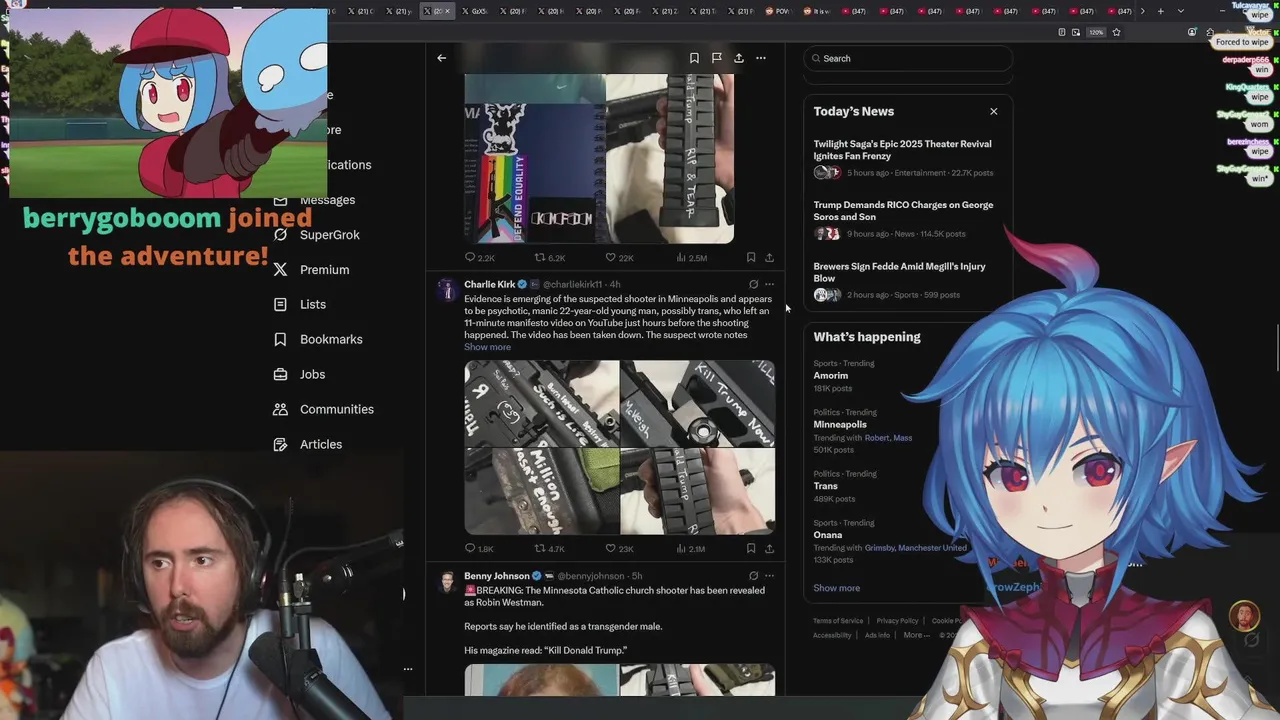
Task: Open the Amorim trending topic
Action: (x=831, y=376)
